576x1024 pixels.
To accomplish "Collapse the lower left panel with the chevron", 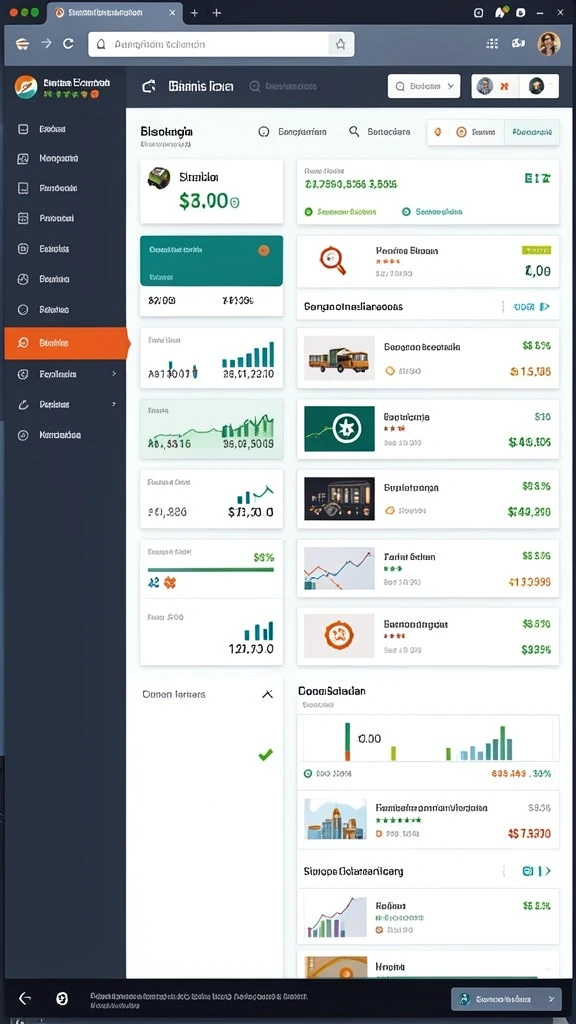I will (x=267, y=694).
